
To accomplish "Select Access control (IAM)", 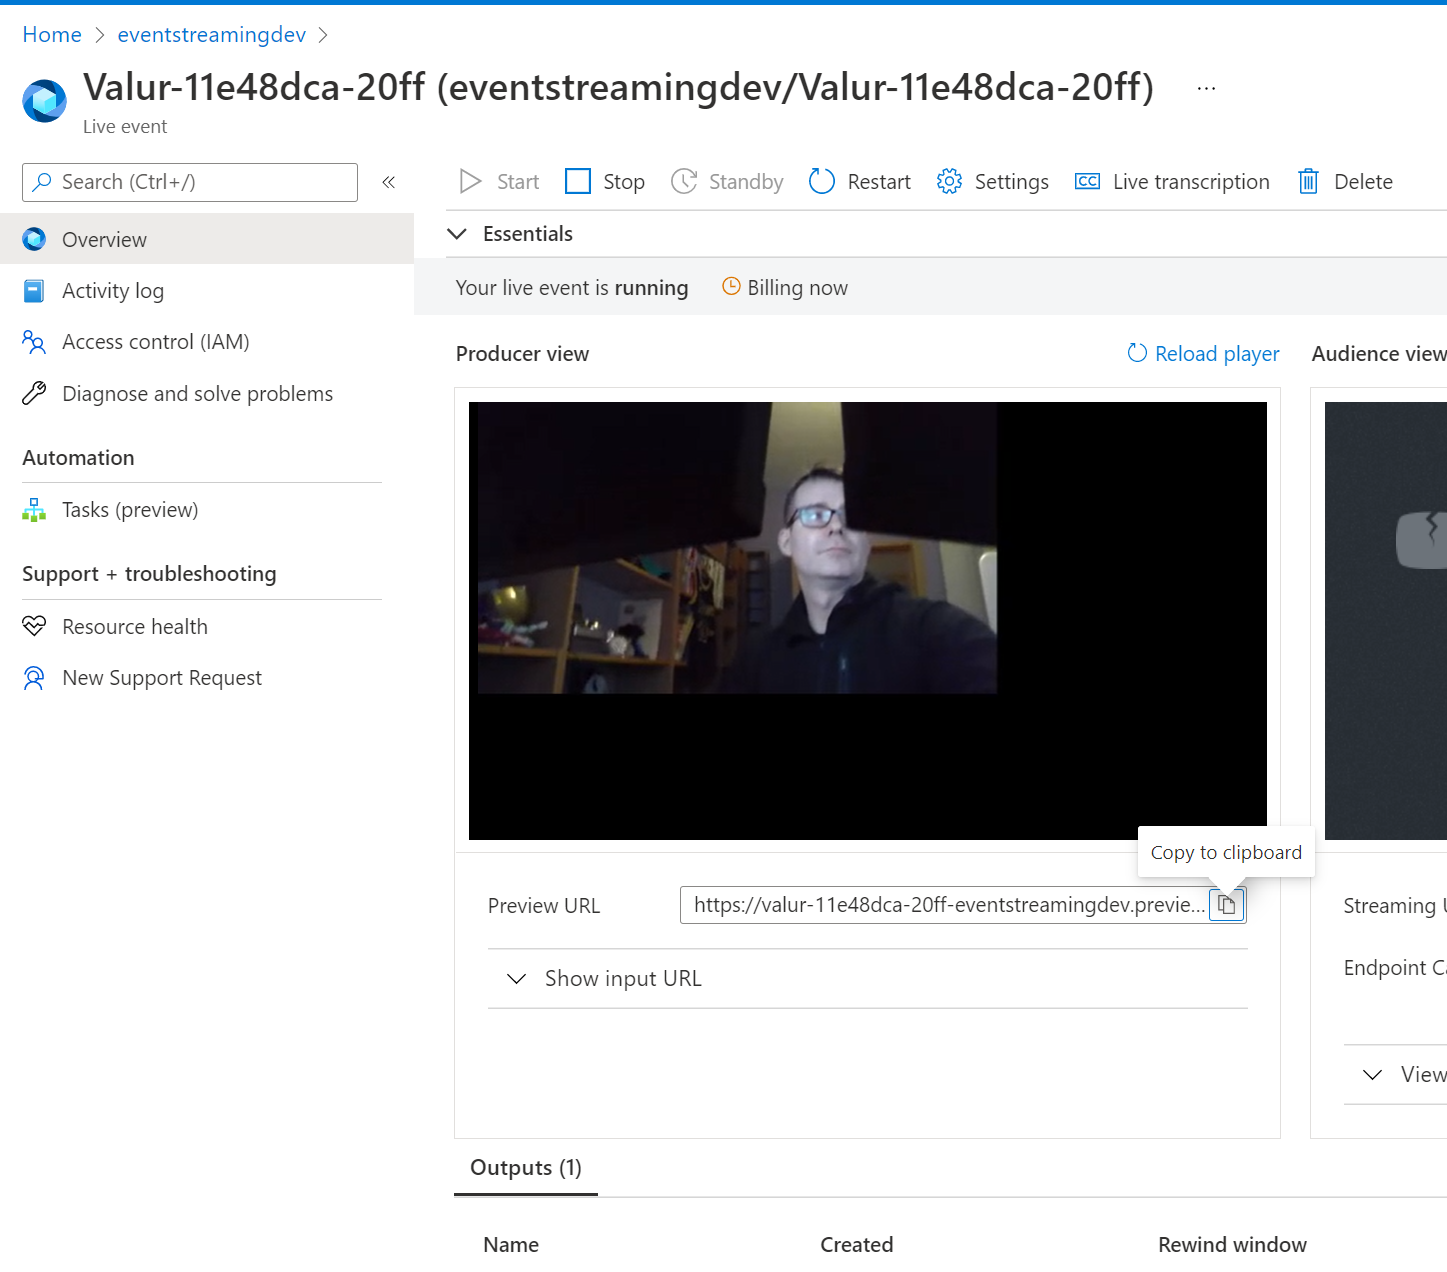I will coord(156,341).
